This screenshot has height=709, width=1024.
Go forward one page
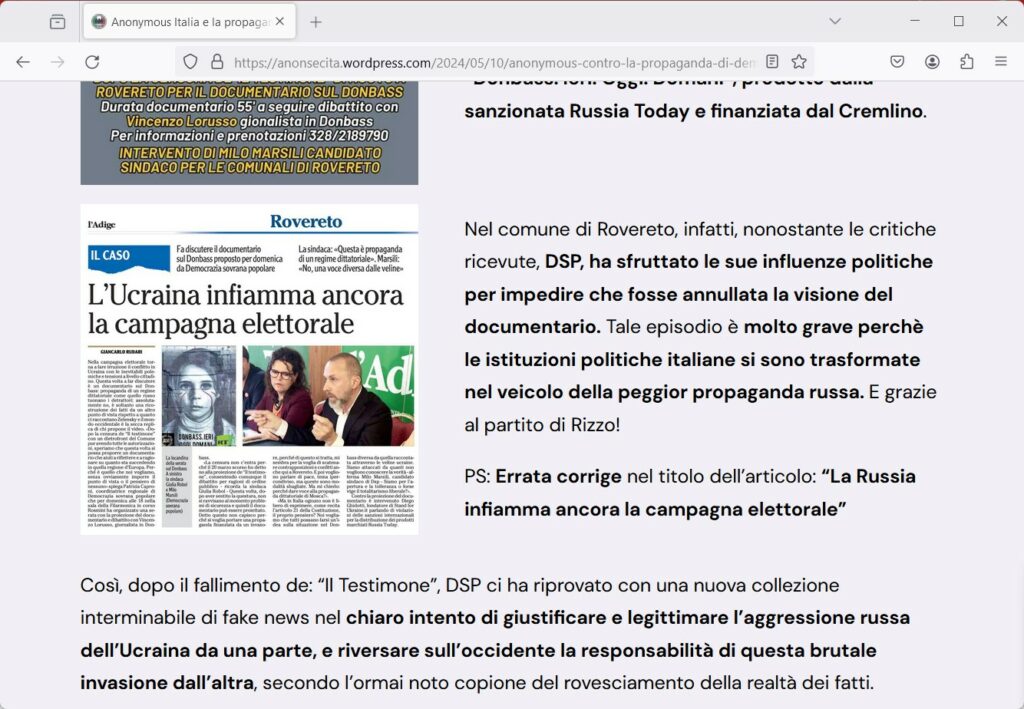57,62
